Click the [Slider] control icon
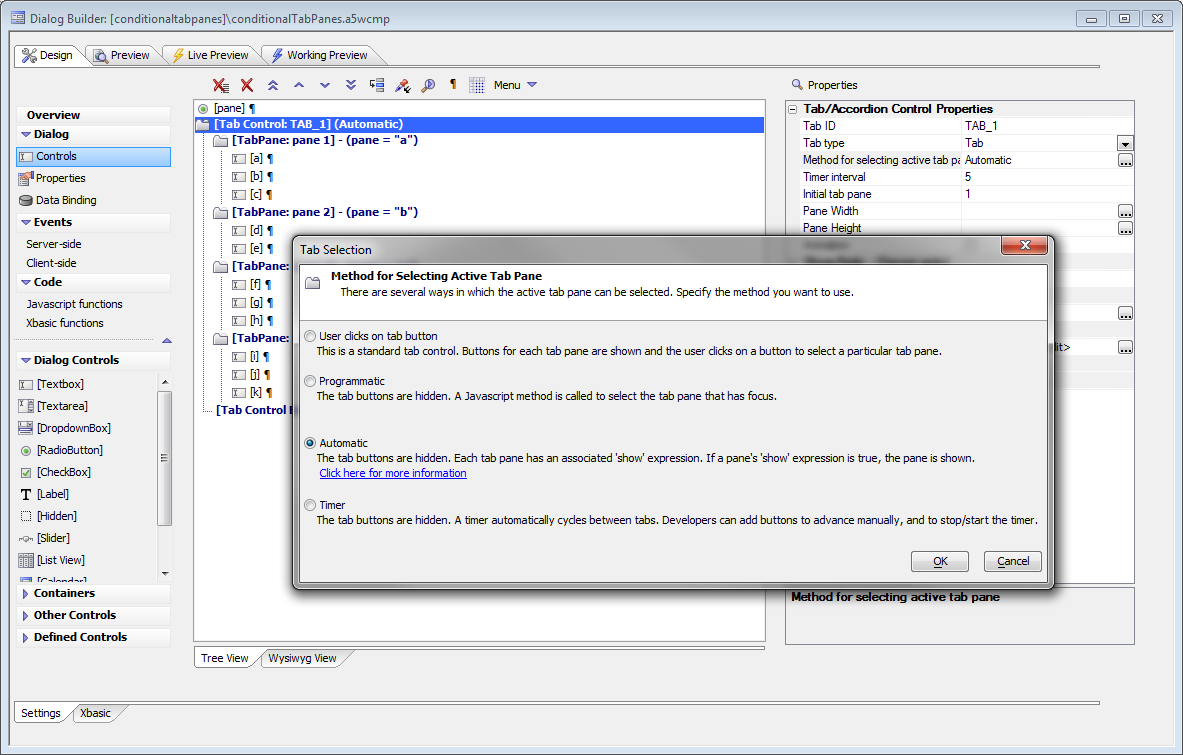This screenshot has width=1183, height=755. pos(26,539)
